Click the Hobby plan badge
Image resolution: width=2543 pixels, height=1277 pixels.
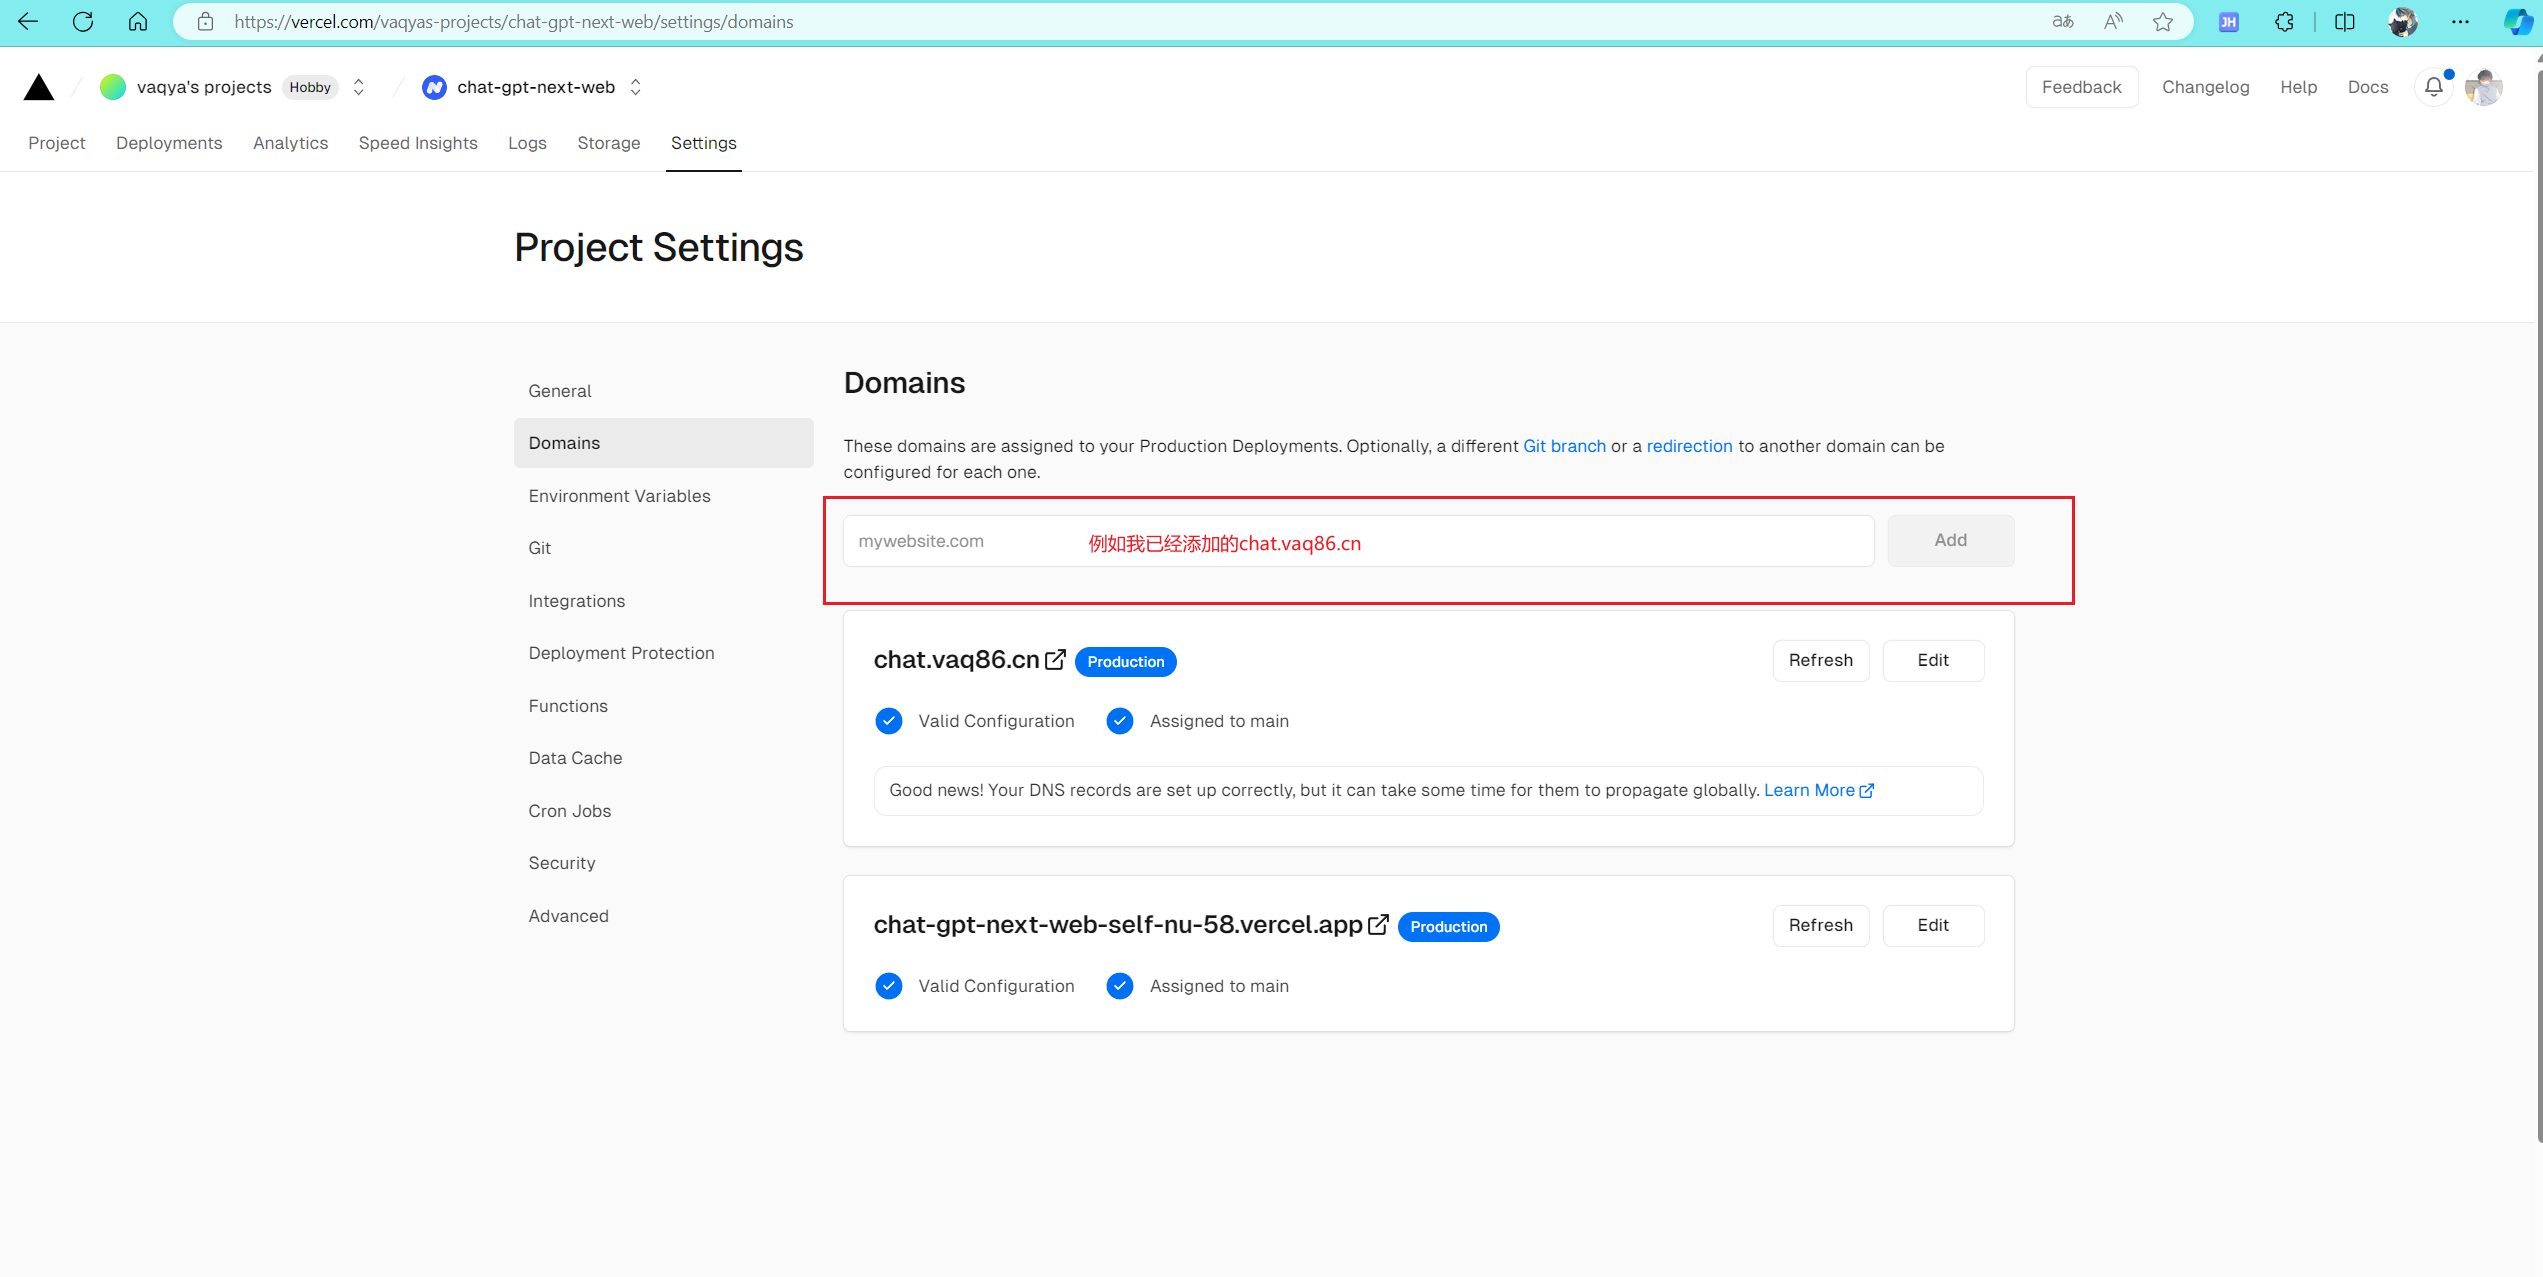point(310,87)
